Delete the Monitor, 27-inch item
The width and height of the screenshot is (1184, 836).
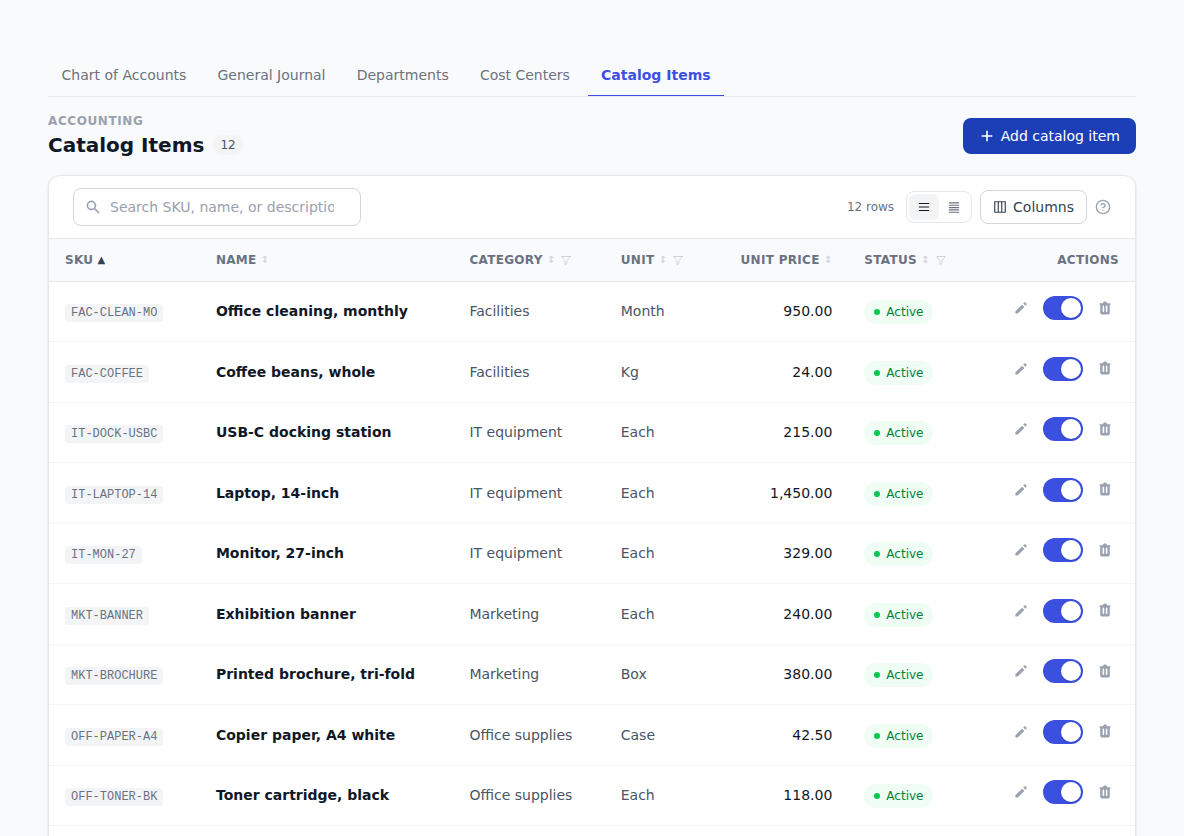point(1105,551)
